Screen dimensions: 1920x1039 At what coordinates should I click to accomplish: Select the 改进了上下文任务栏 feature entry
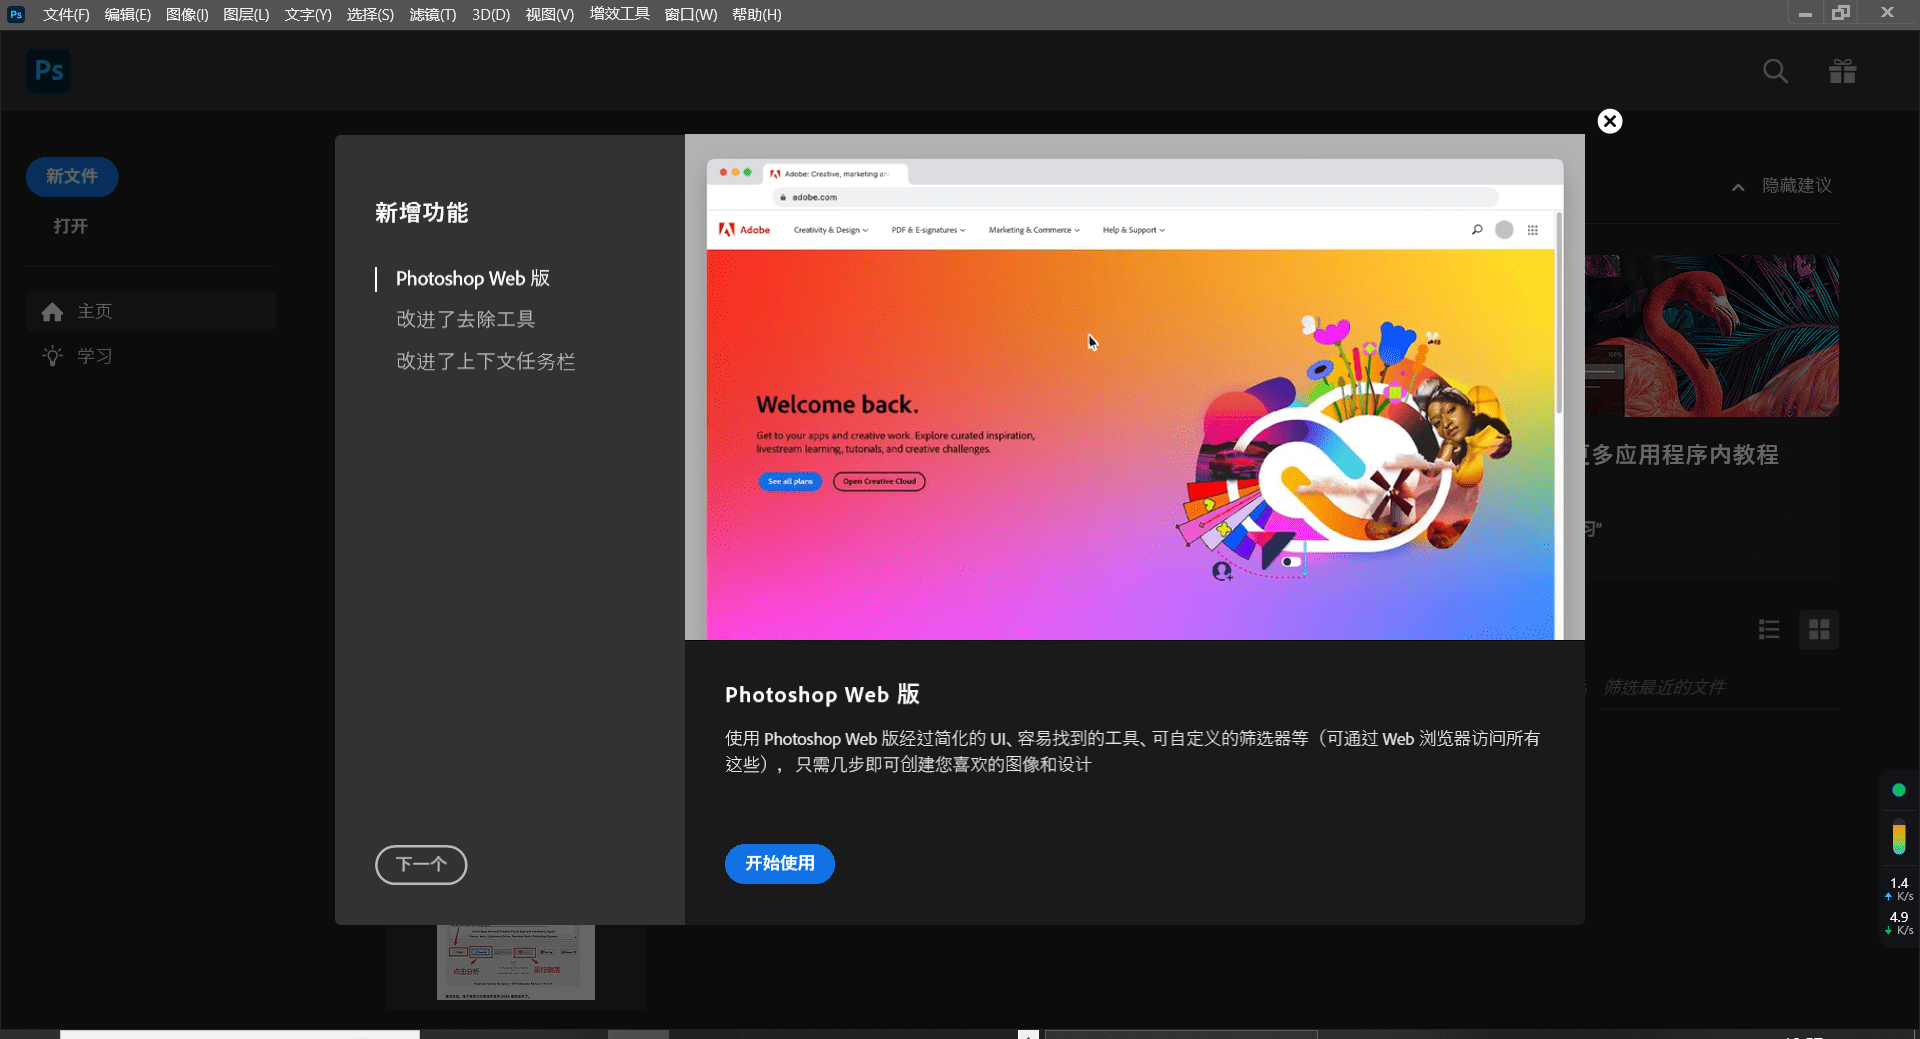coord(486,361)
